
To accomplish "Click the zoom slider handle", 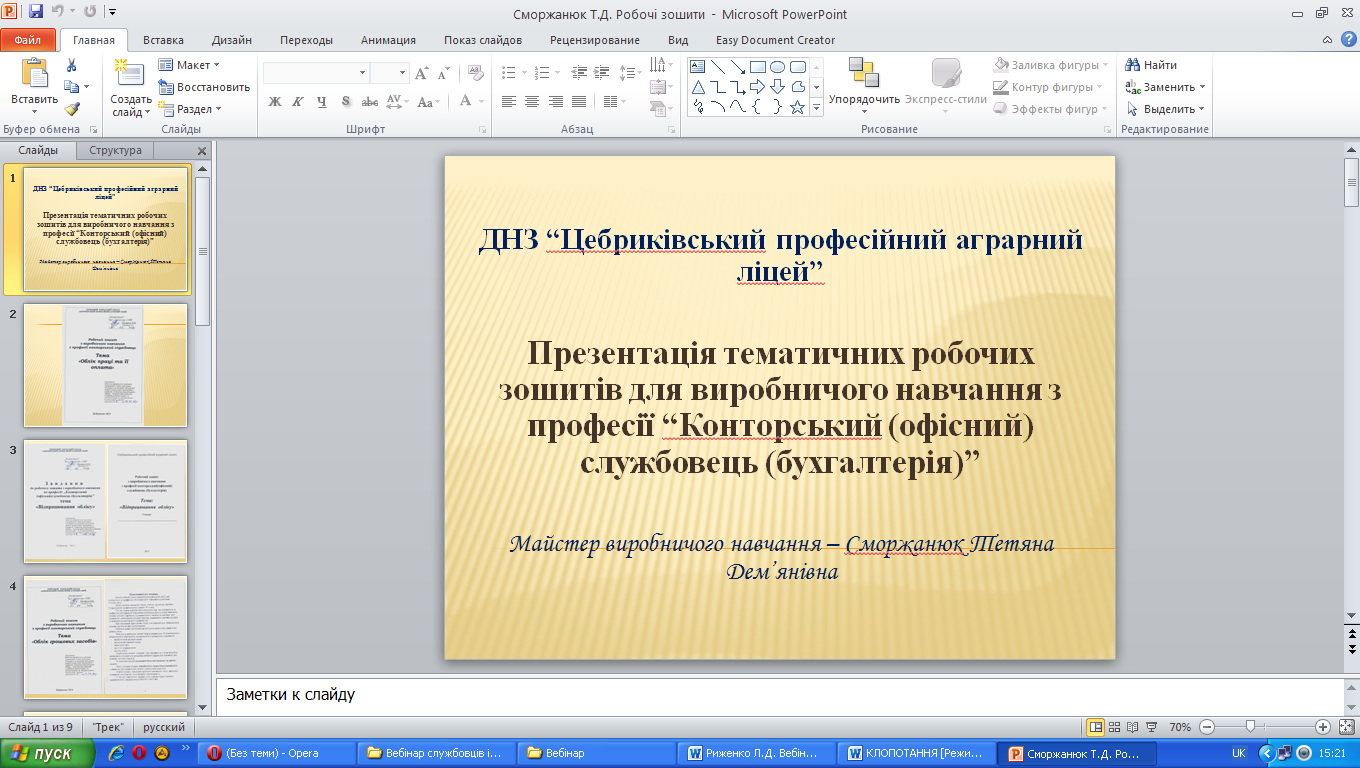I will 1249,727.
